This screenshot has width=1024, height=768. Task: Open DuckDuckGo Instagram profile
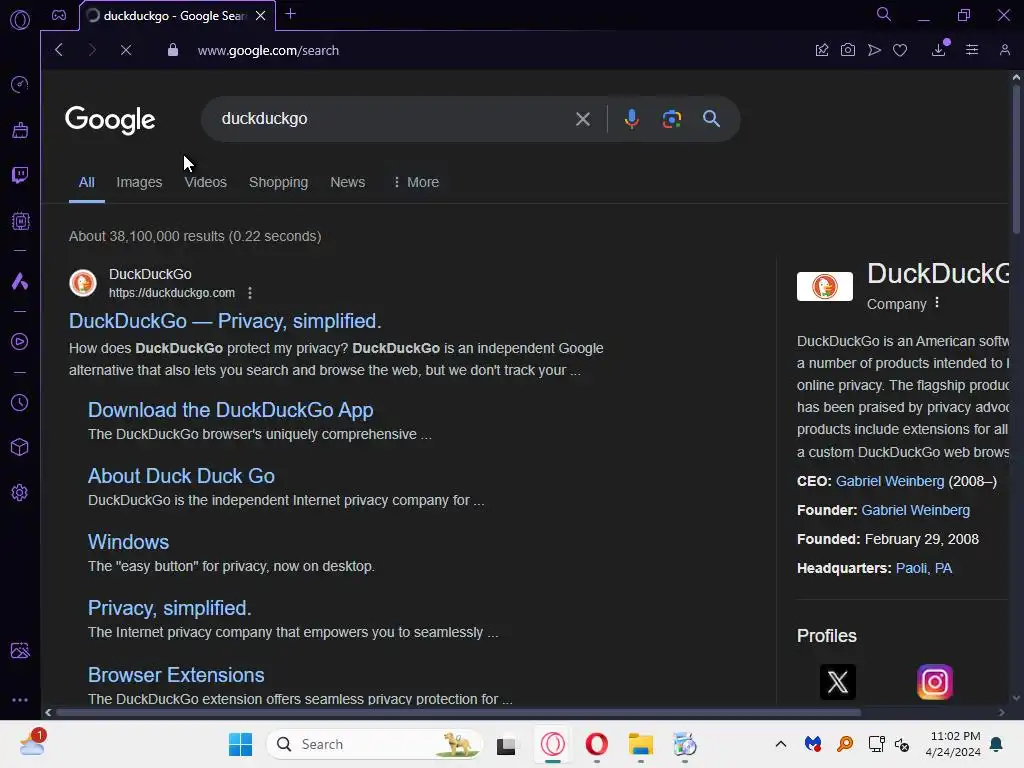935,682
